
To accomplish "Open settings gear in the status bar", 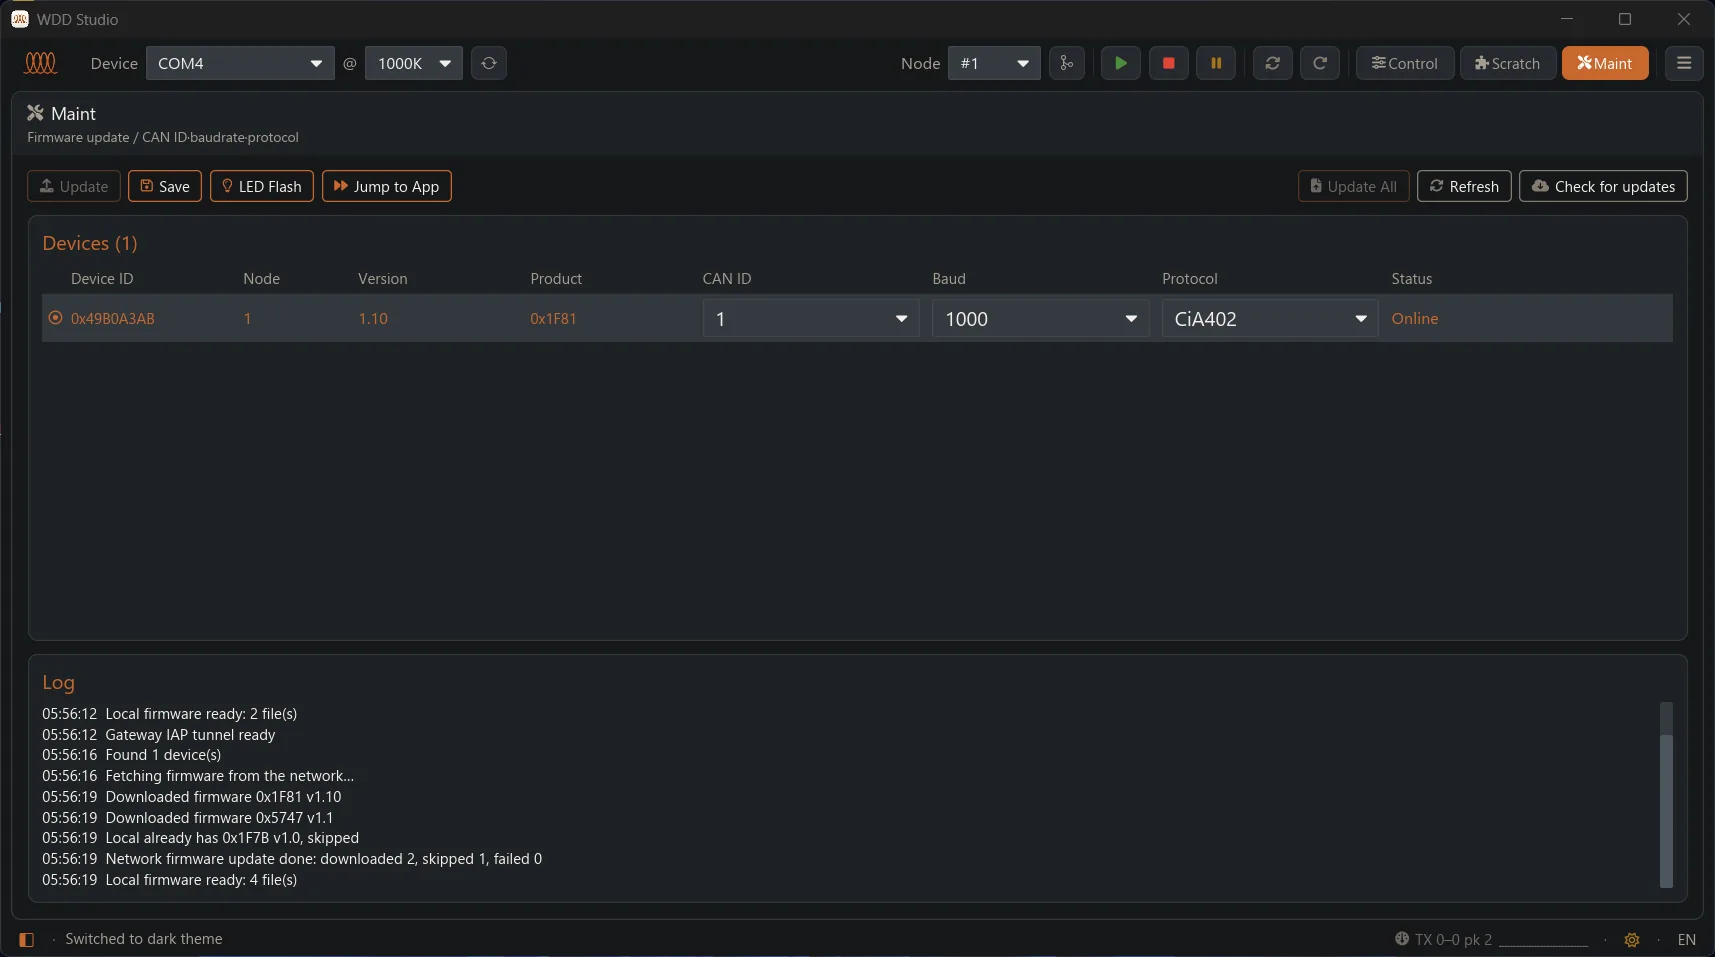I will (1632, 940).
